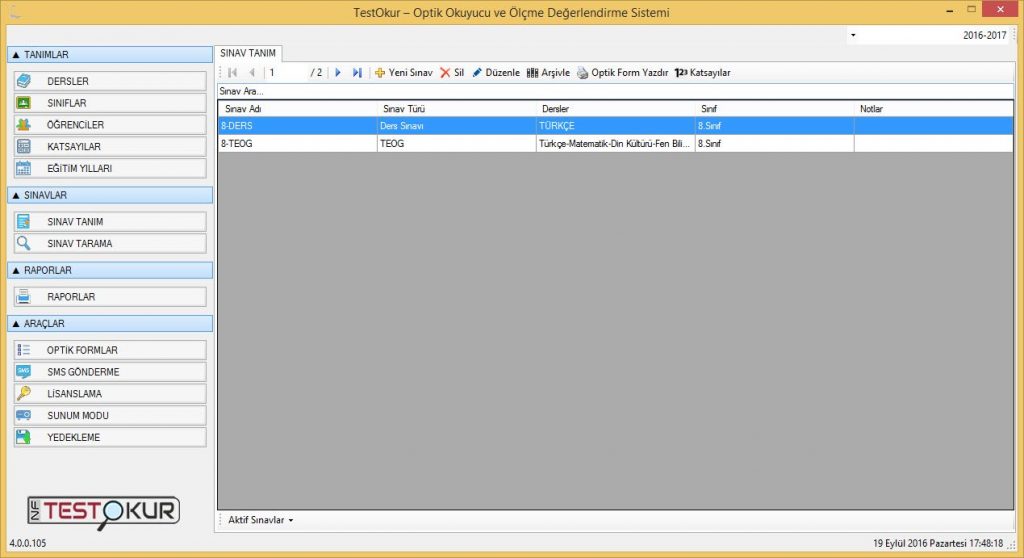Sort by Sınav Türü column header
1024x558 pixels.
pos(456,108)
